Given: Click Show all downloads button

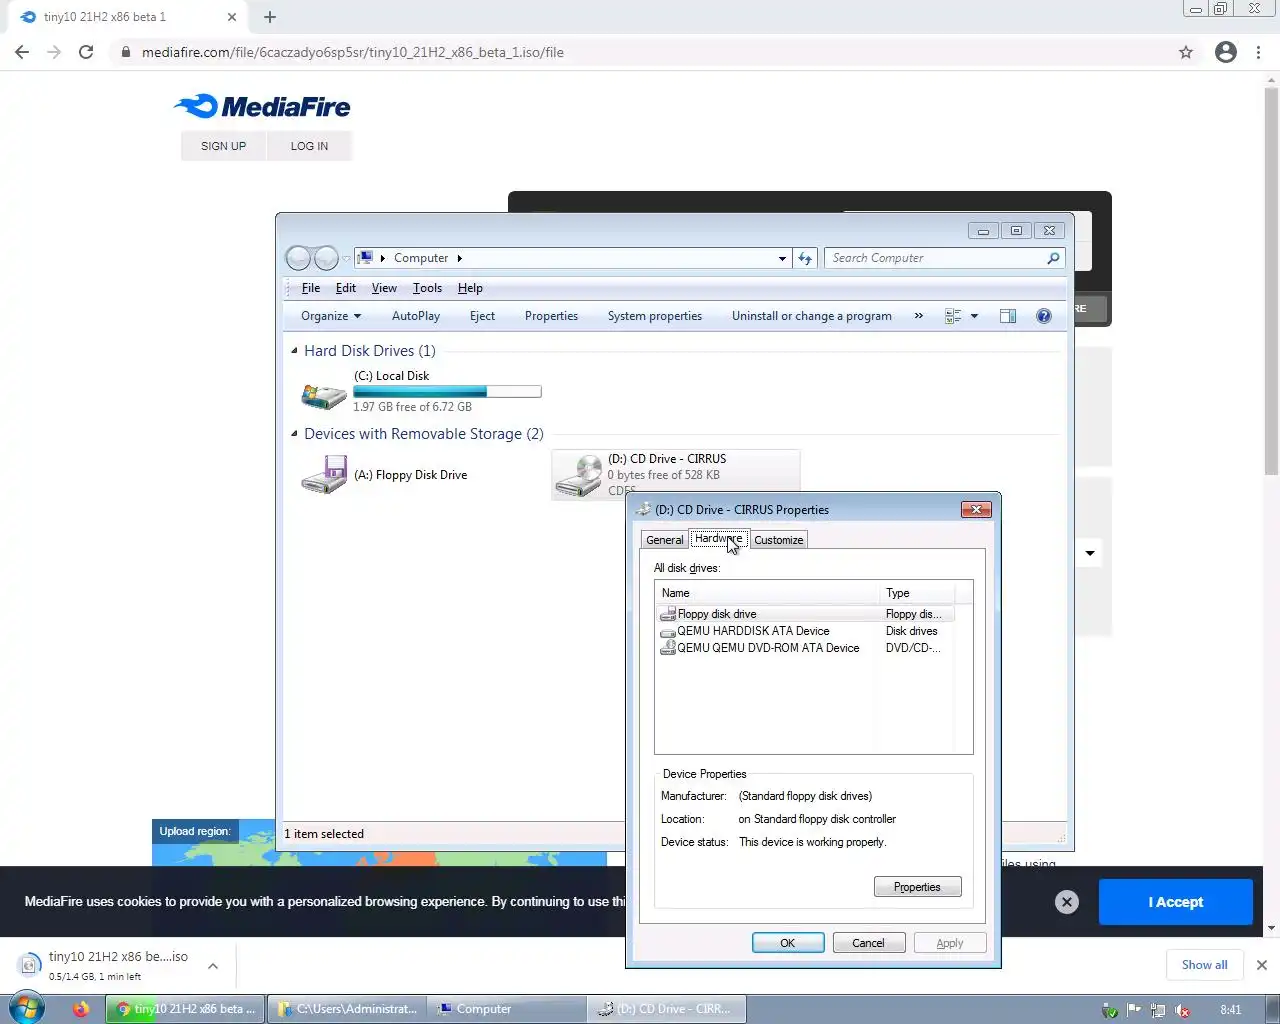Looking at the screenshot, I should click(x=1204, y=965).
